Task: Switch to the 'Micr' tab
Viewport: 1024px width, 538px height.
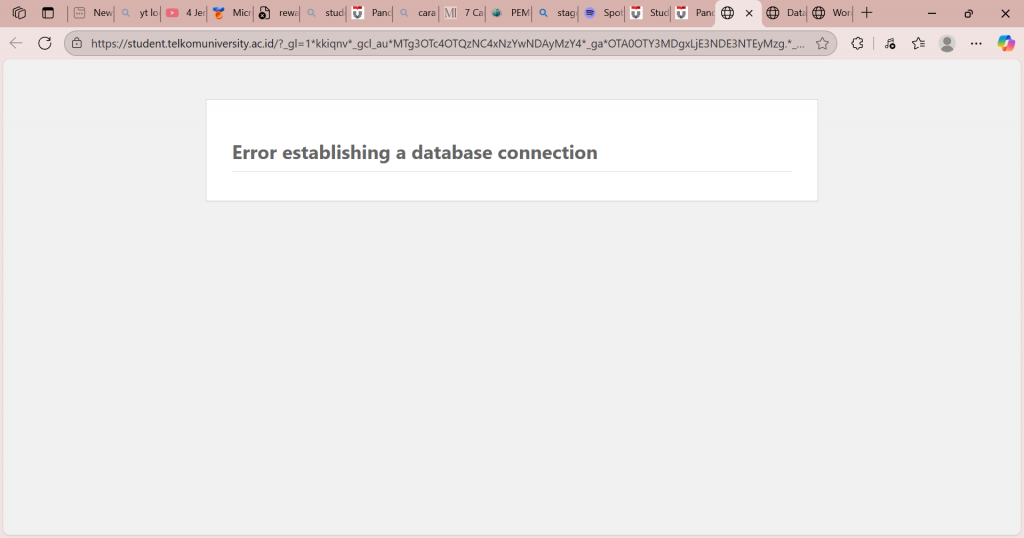Action: point(232,13)
